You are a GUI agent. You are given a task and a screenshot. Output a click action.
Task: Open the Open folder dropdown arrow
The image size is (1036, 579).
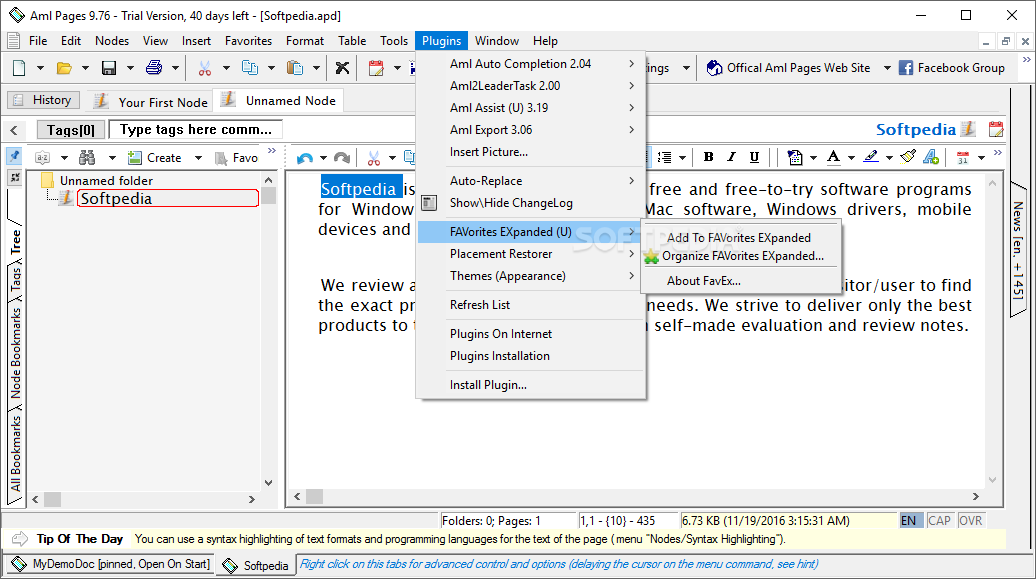click(x=85, y=68)
